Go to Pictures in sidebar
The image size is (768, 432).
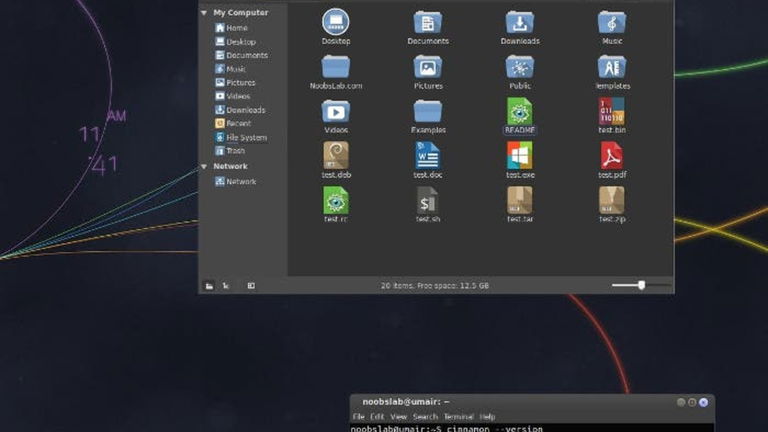tap(236, 83)
